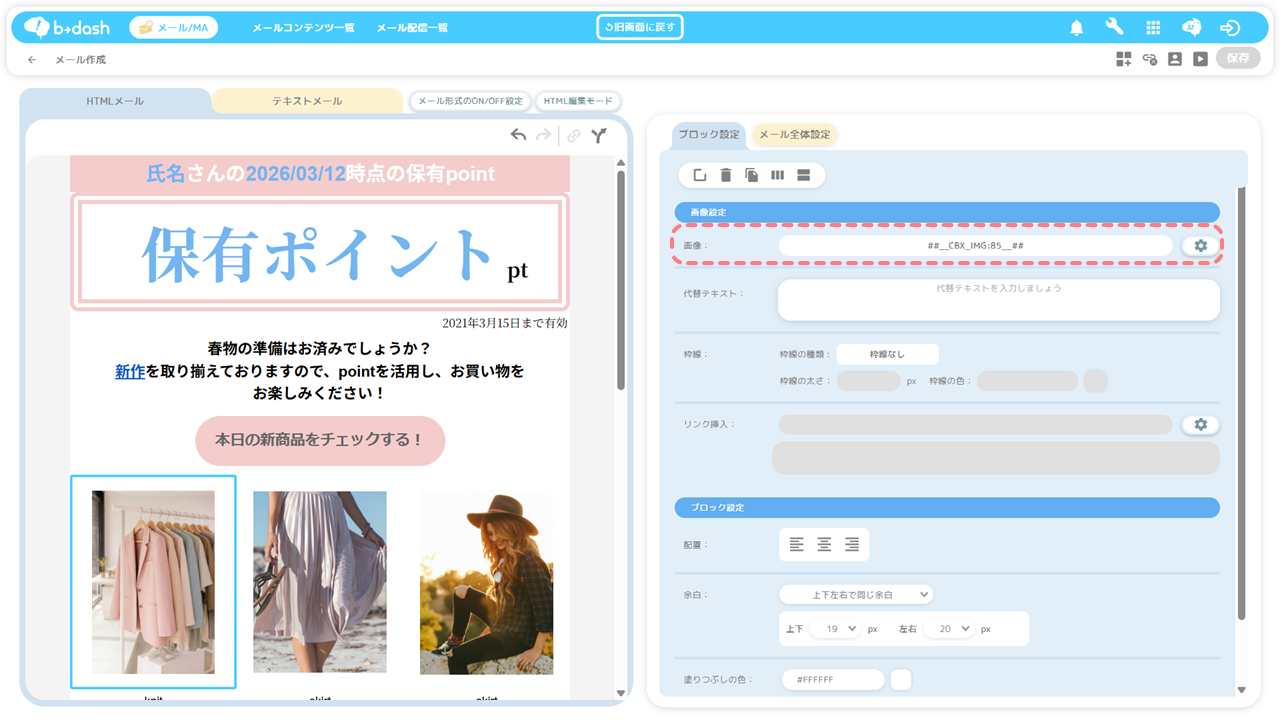Switch to the メール全体設定 tab
This screenshot has width=1280, height=720.
[794, 135]
